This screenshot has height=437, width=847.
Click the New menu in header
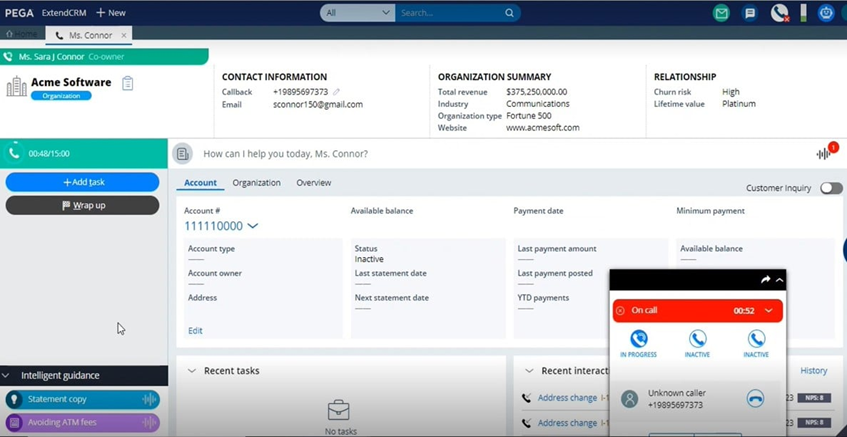pos(111,13)
